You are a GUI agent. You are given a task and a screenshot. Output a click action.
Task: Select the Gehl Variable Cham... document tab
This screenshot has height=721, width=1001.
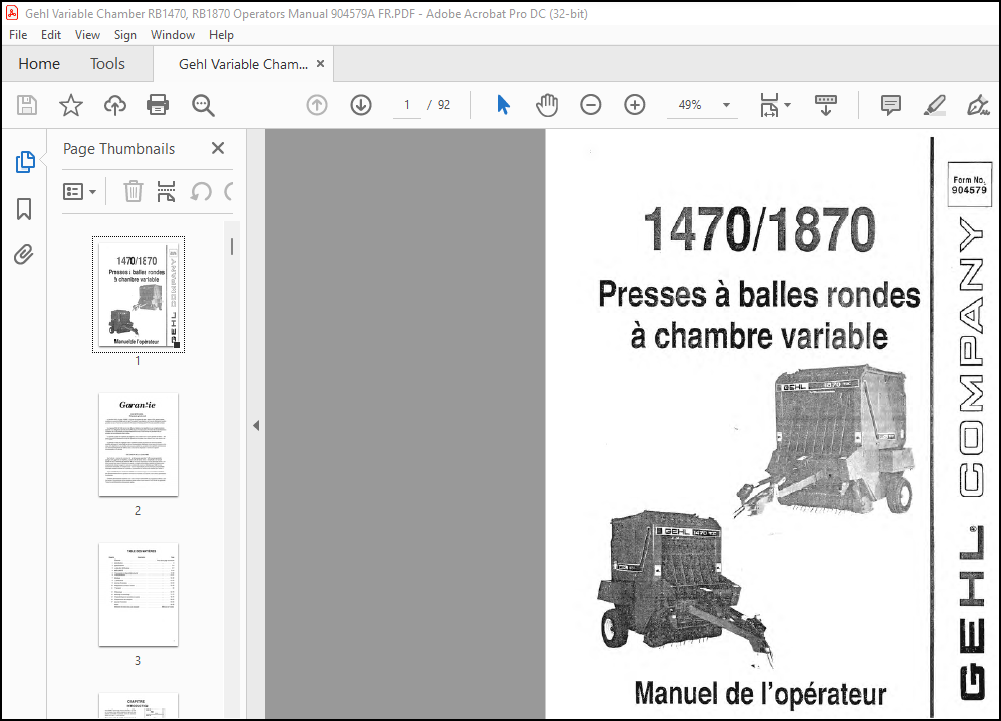(x=243, y=64)
